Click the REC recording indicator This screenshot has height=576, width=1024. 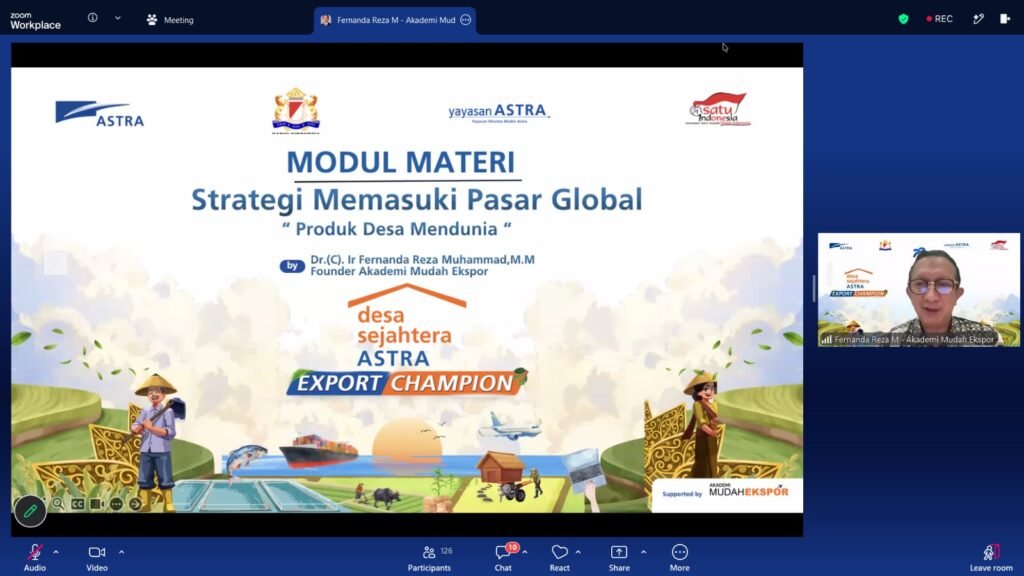coord(939,19)
